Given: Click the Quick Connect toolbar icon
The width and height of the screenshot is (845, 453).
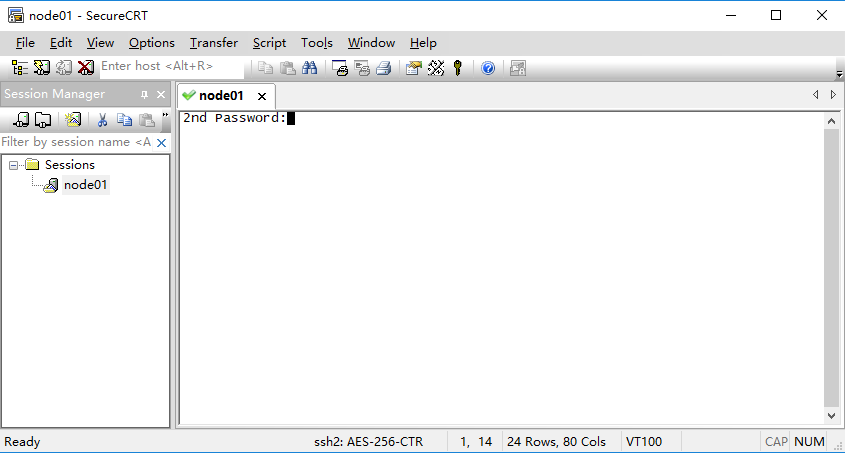Looking at the screenshot, I should pyautogui.click(x=41, y=68).
